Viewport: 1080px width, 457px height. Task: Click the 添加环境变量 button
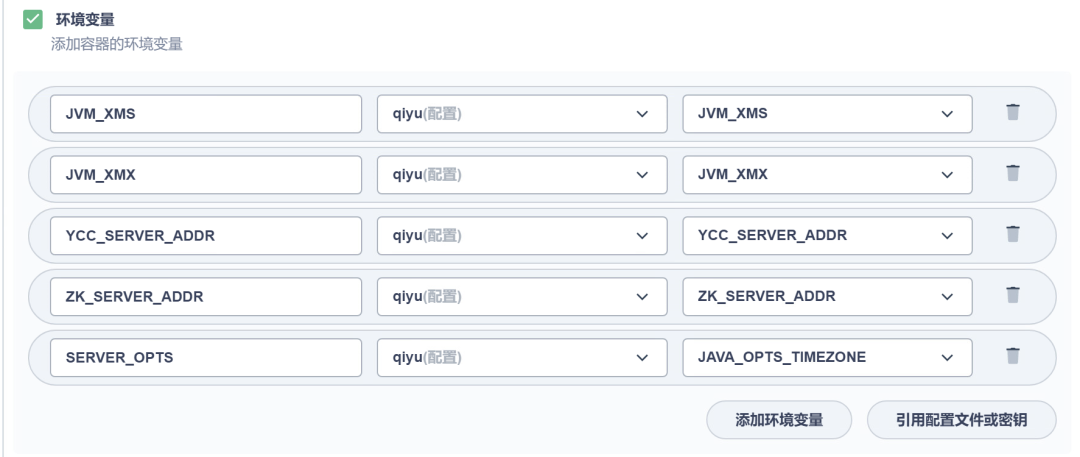tap(779, 420)
